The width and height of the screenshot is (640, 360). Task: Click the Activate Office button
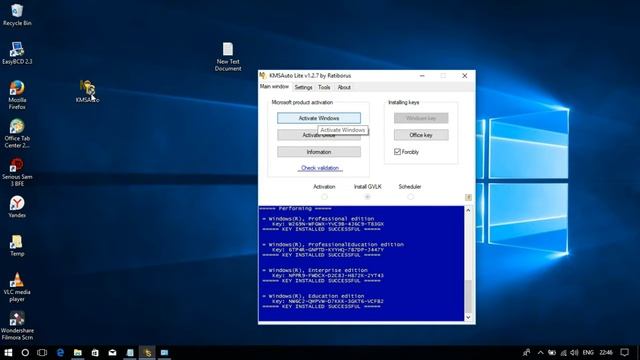[319, 135]
